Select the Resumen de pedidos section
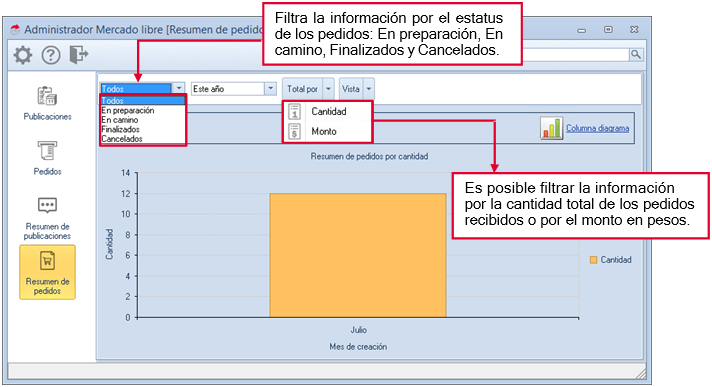The height and width of the screenshot is (387, 712). click(x=47, y=273)
